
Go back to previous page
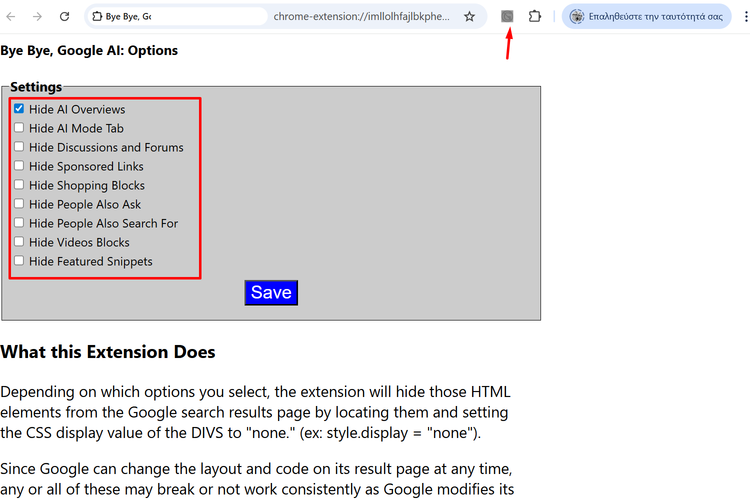point(11,17)
